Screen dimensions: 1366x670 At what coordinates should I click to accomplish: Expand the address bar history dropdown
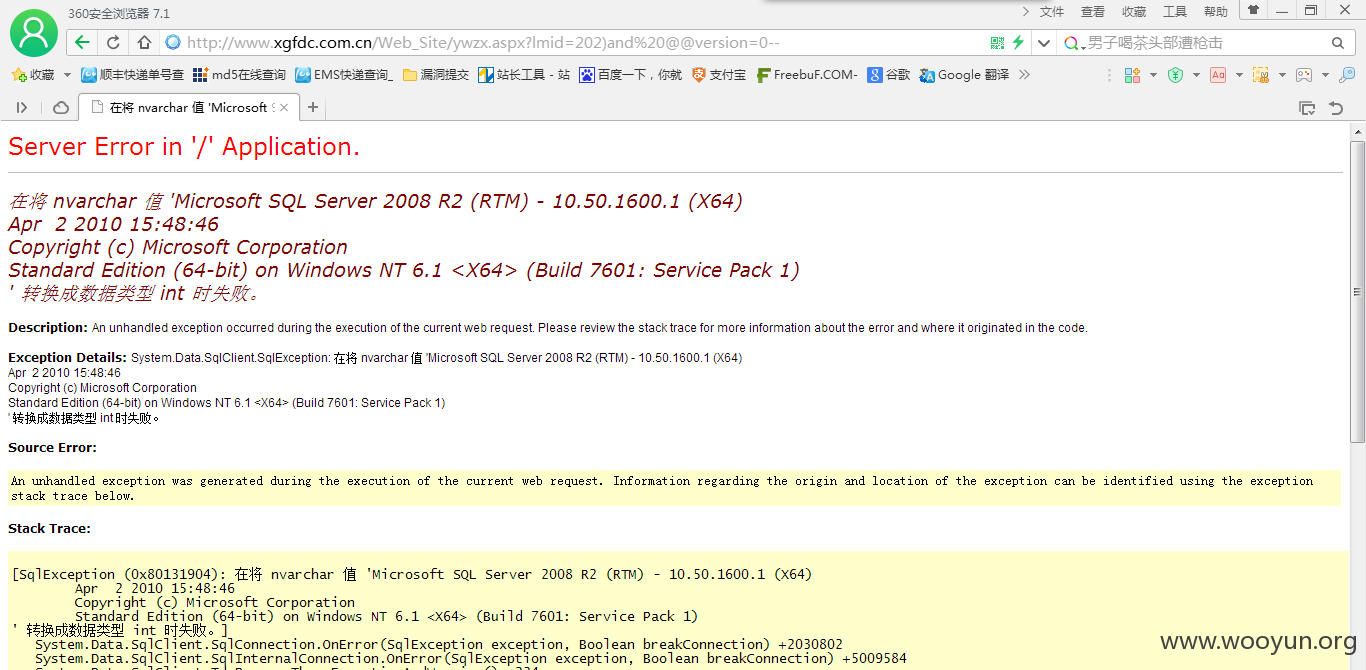(1044, 43)
